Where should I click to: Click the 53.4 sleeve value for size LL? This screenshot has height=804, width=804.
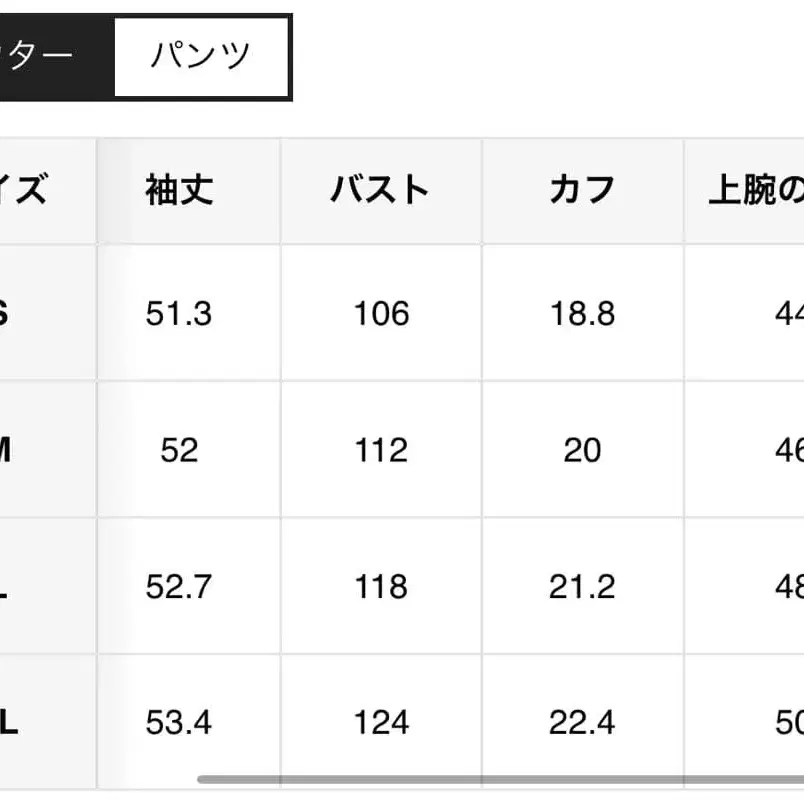[x=181, y=723]
